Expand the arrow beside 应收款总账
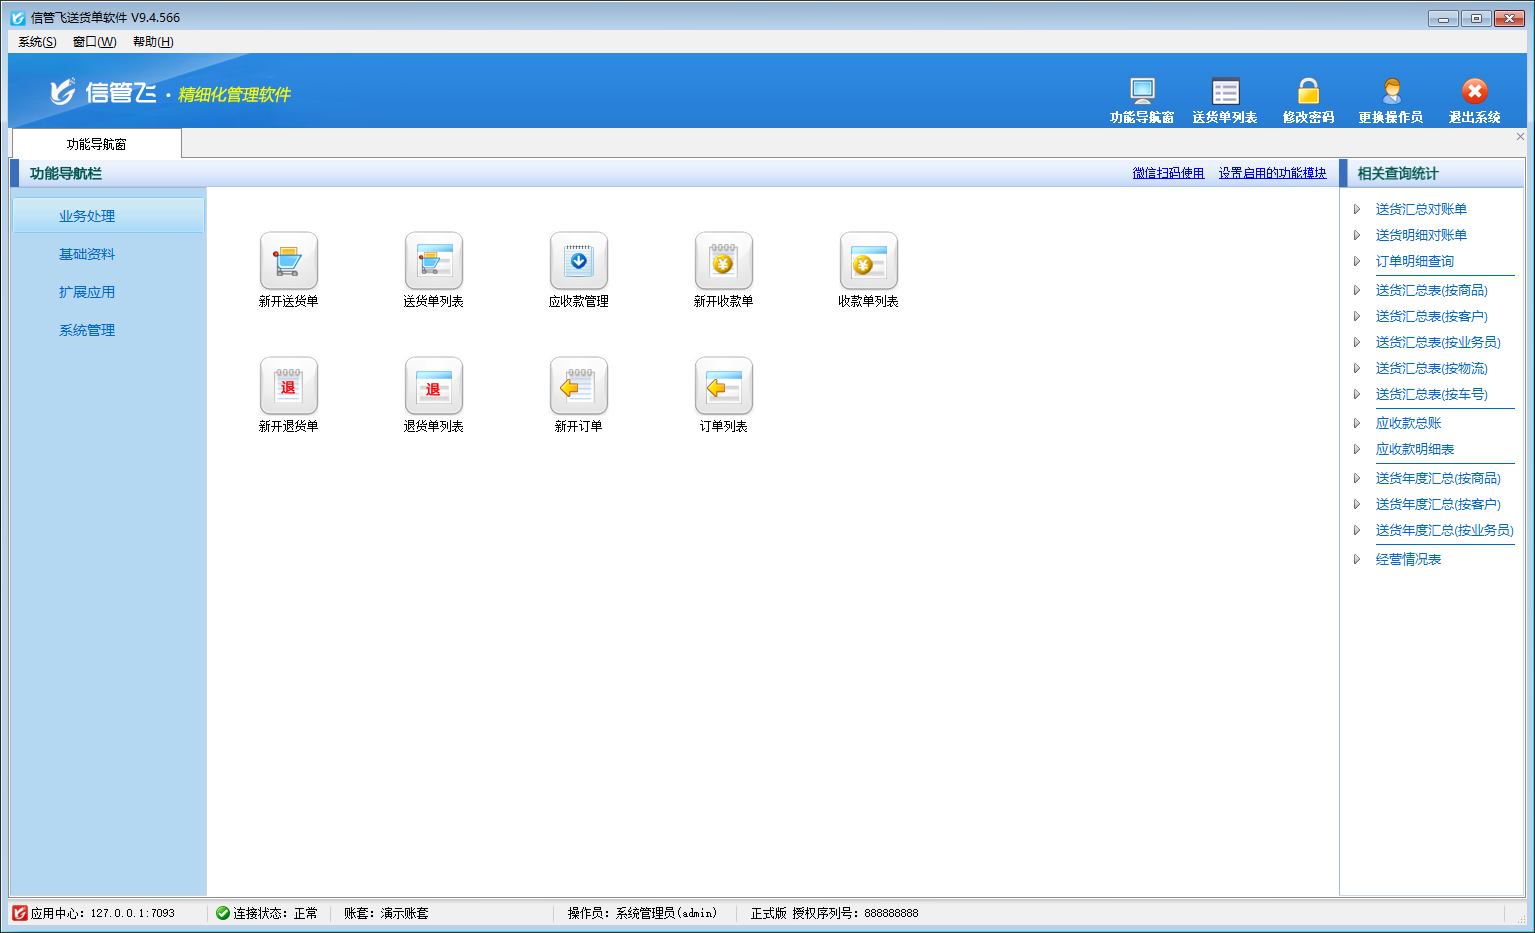The image size is (1535, 933). click(1357, 423)
